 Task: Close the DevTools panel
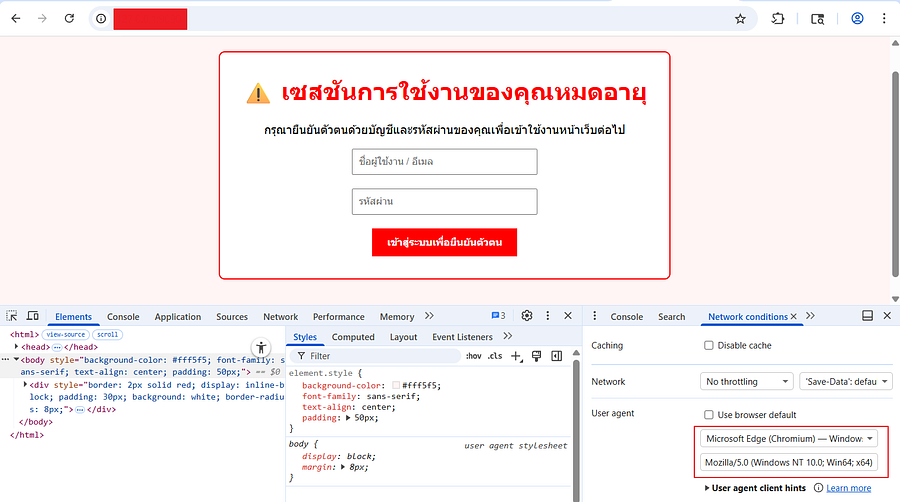568,316
